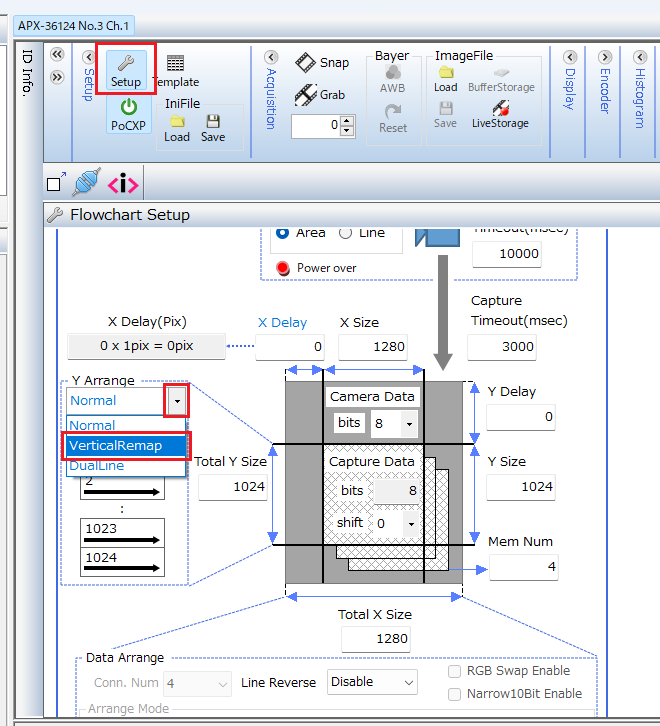Select the Line radio button
Image resolution: width=660 pixels, height=726 pixels.
[346, 233]
